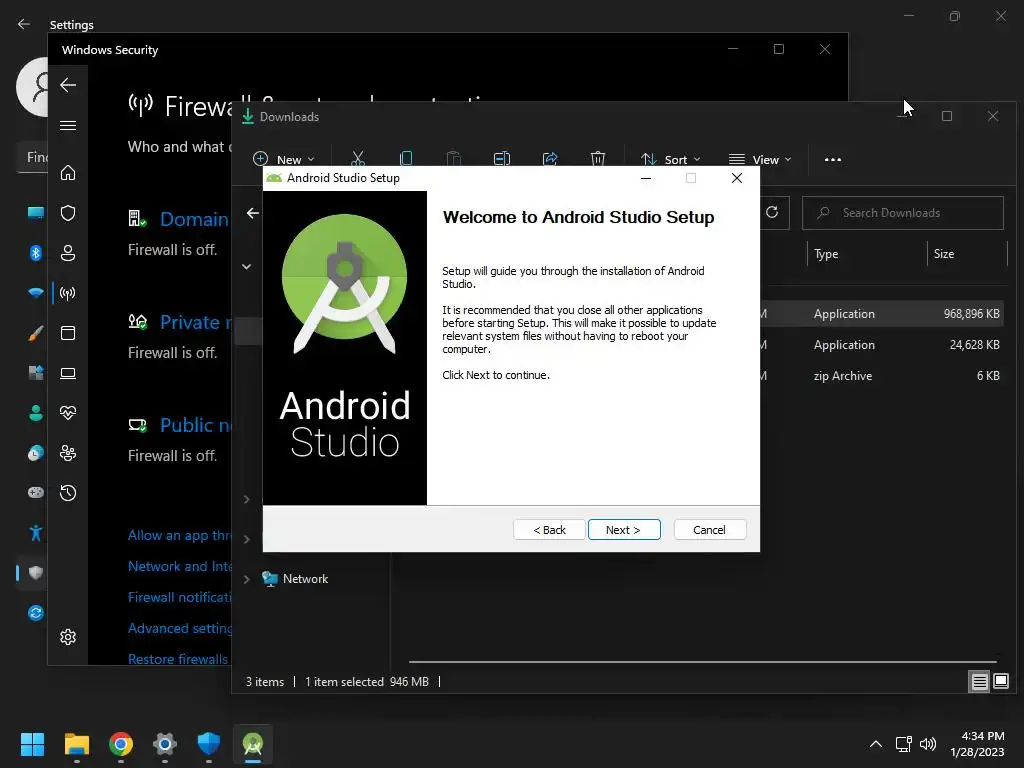Click the Back button in setup wizard
The width and height of the screenshot is (1024, 768).
(x=549, y=530)
